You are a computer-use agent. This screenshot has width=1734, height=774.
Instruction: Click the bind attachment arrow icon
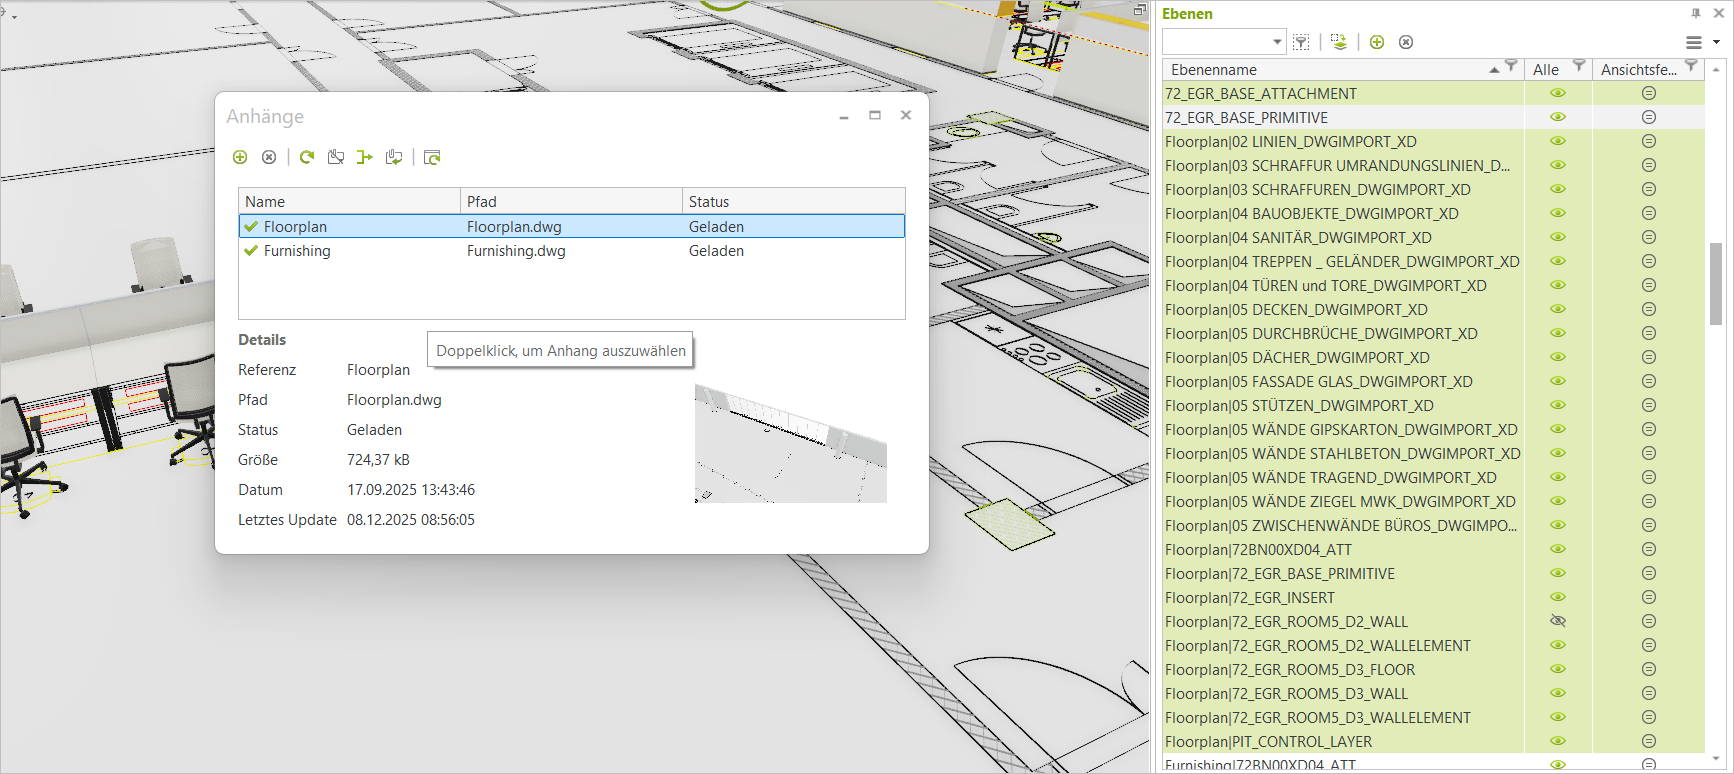(364, 157)
